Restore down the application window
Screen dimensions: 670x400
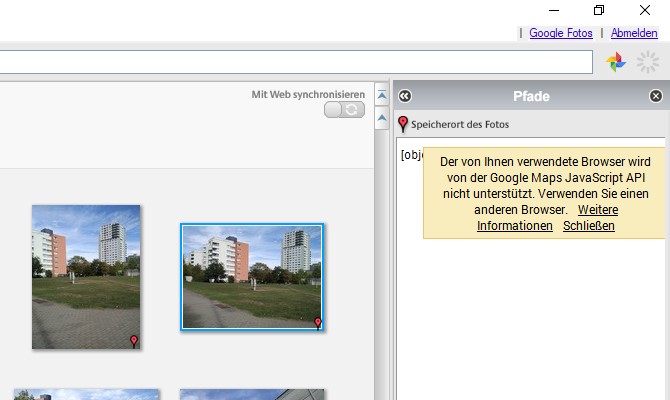(599, 10)
